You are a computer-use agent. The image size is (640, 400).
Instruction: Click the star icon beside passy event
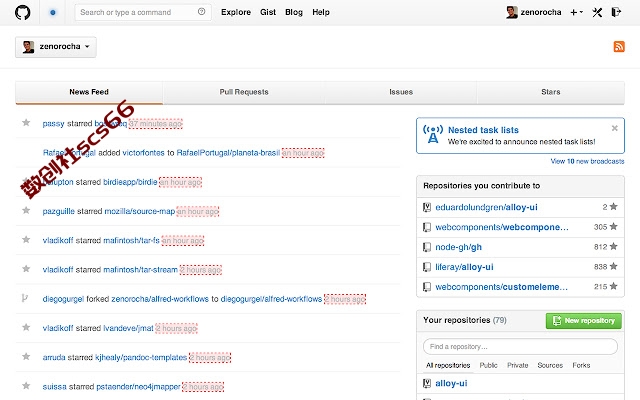[26, 122]
